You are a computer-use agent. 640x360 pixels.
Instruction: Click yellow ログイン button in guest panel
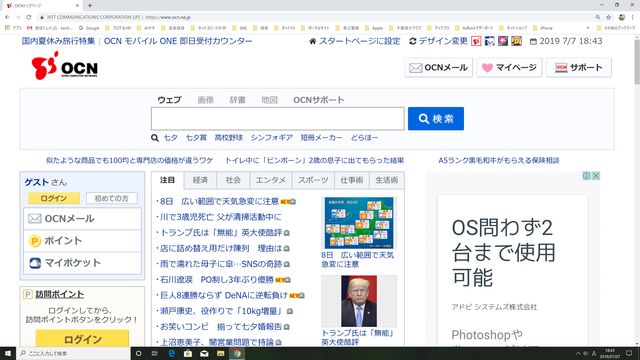(x=54, y=198)
